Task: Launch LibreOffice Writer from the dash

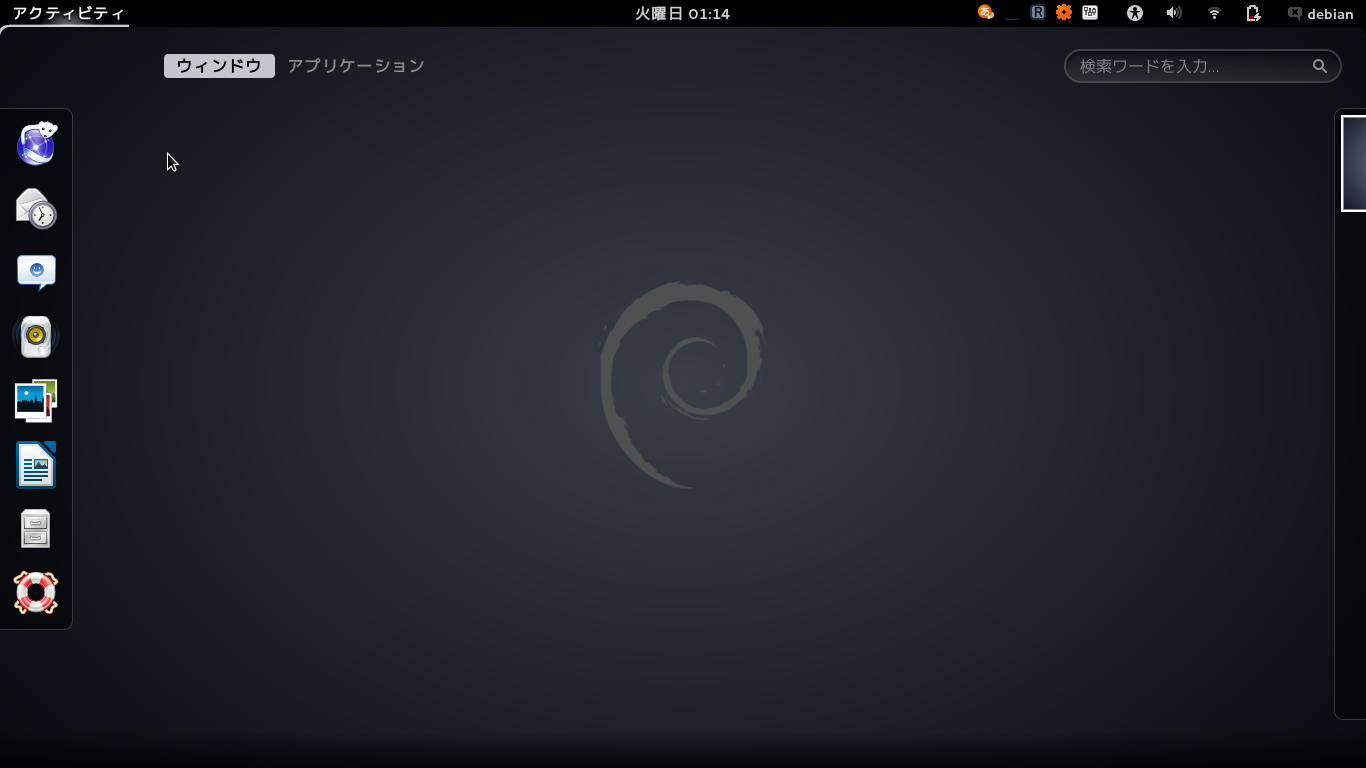Action: point(36,465)
